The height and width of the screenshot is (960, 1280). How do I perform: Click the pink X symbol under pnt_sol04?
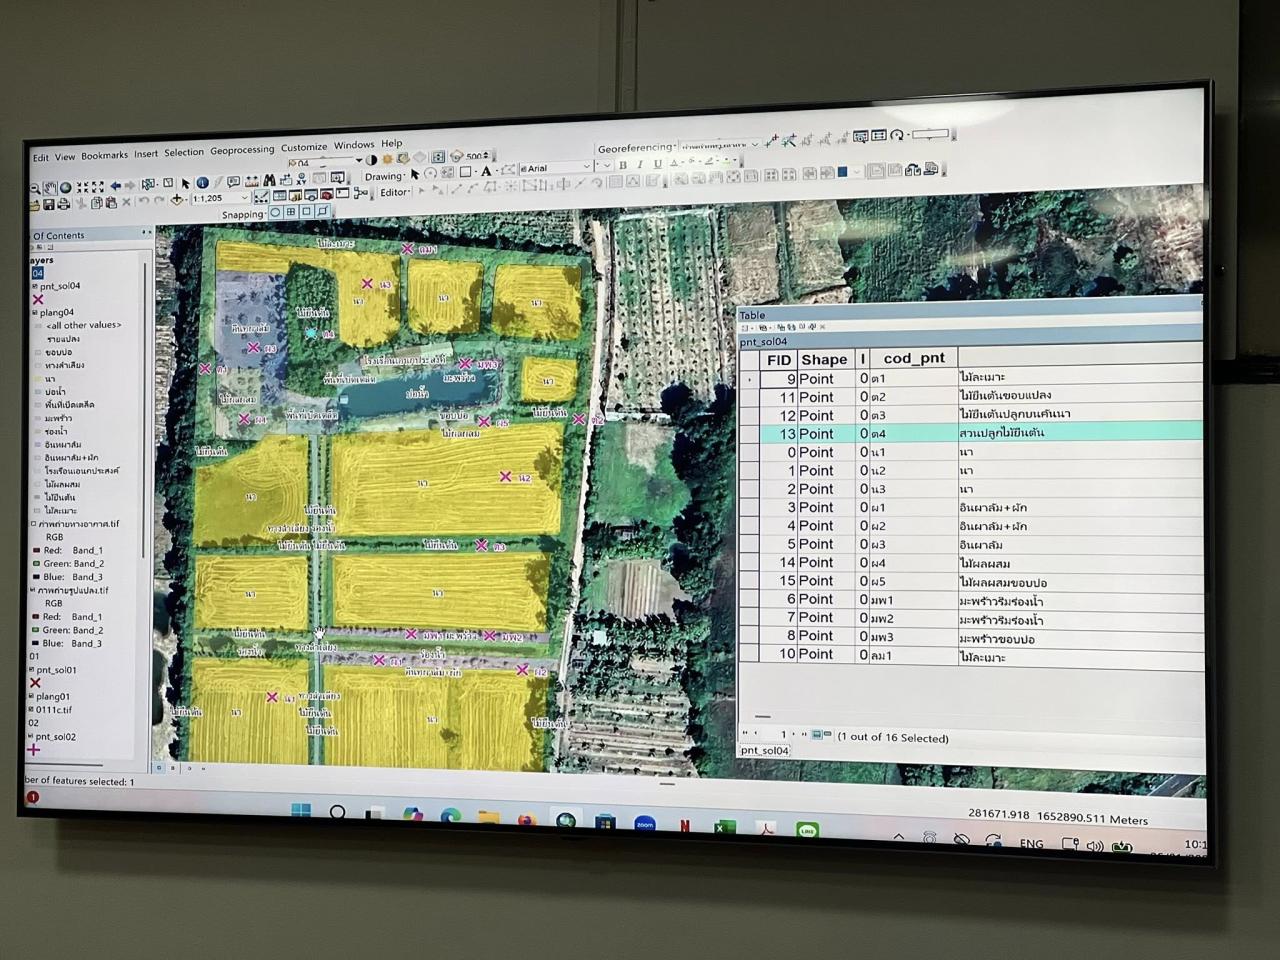[38, 299]
